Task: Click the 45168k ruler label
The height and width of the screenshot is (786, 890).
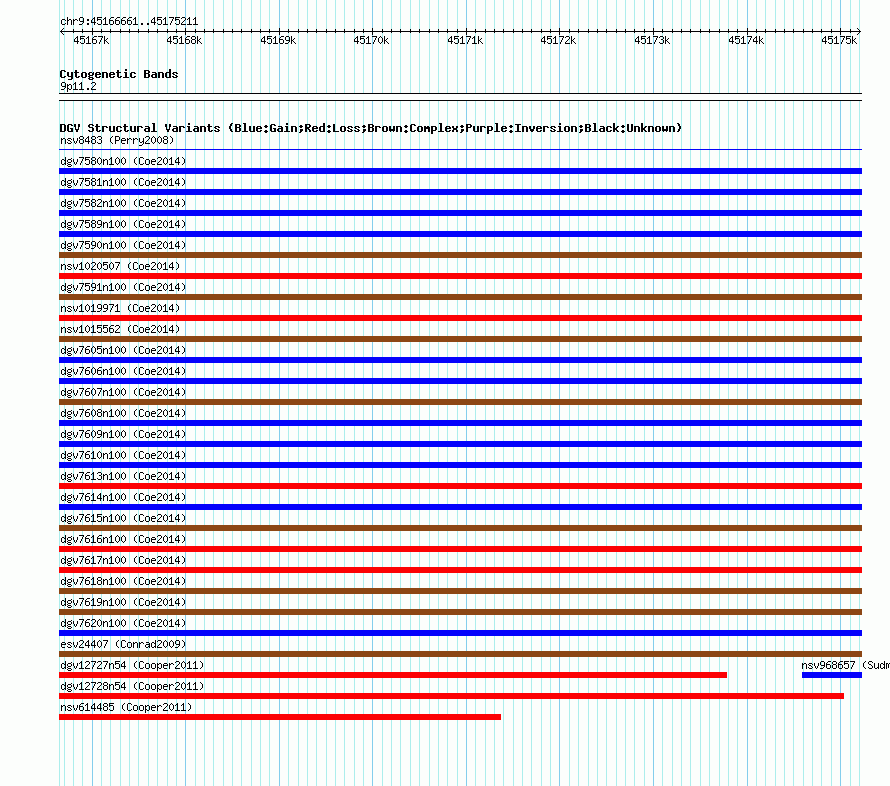Action: (x=184, y=40)
